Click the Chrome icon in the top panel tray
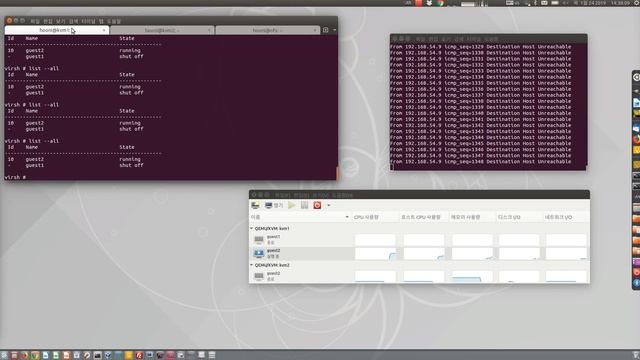640x360 pixels. (x=440, y=3)
